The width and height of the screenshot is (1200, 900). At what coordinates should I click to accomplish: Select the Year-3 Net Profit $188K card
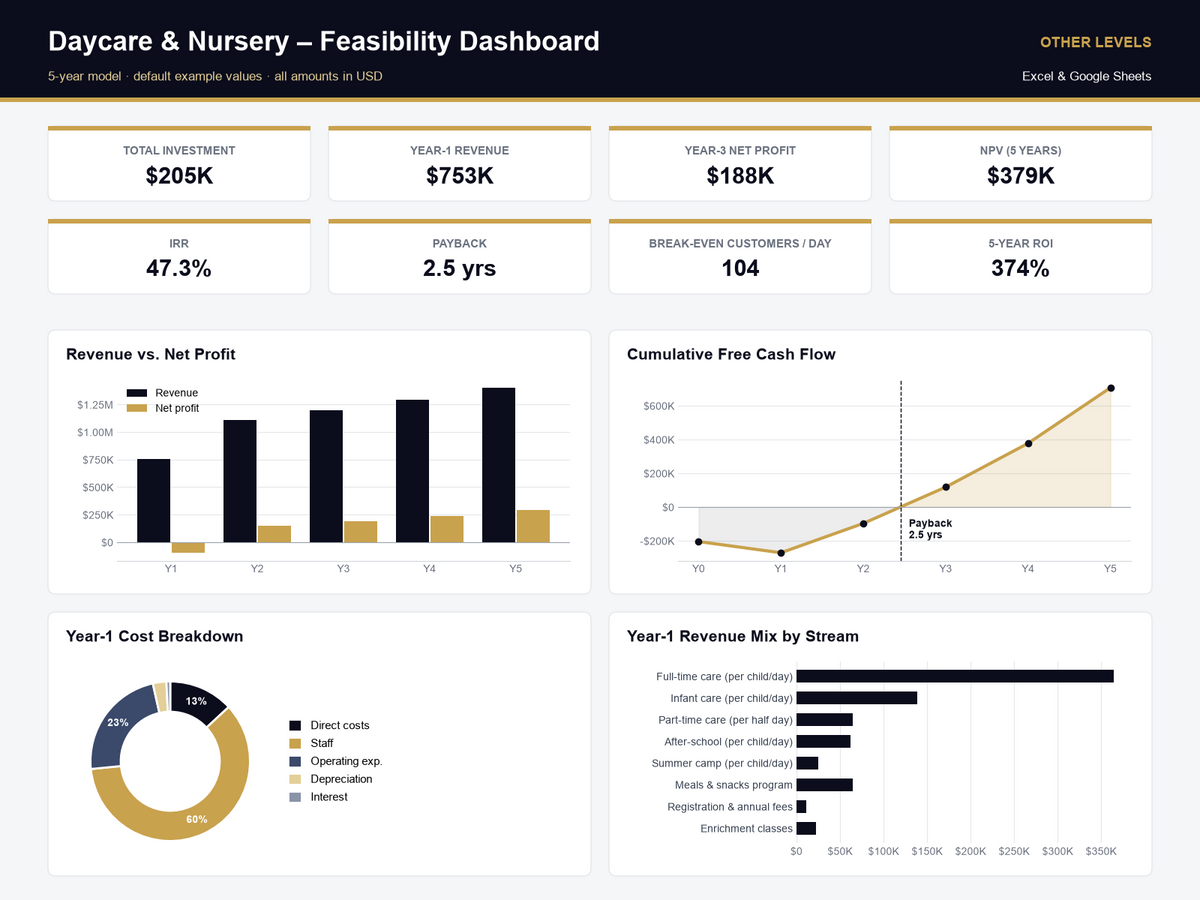pos(740,164)
